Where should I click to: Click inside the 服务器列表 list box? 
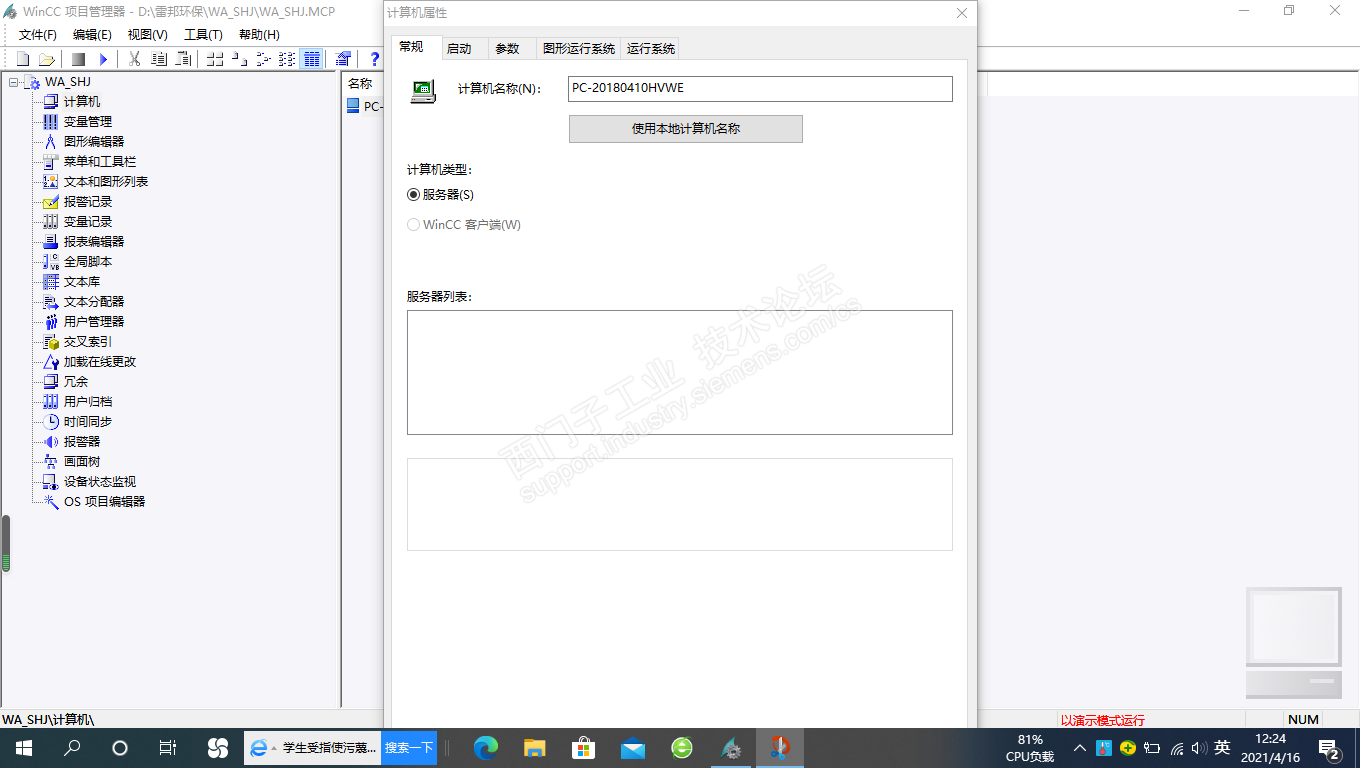point(680,372)
